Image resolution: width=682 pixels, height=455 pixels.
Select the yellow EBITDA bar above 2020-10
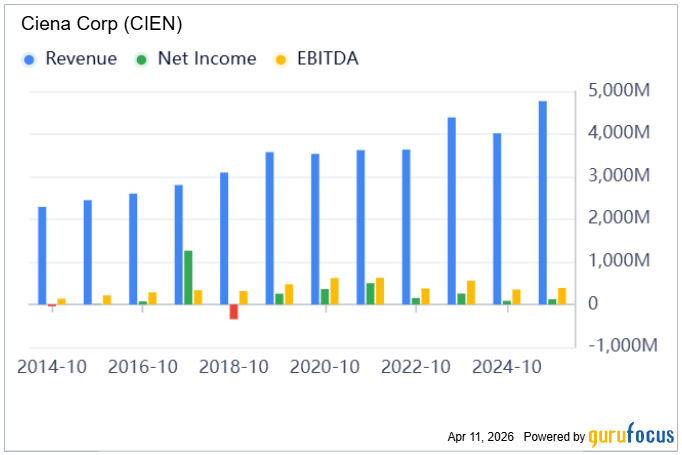click(334, 291)
